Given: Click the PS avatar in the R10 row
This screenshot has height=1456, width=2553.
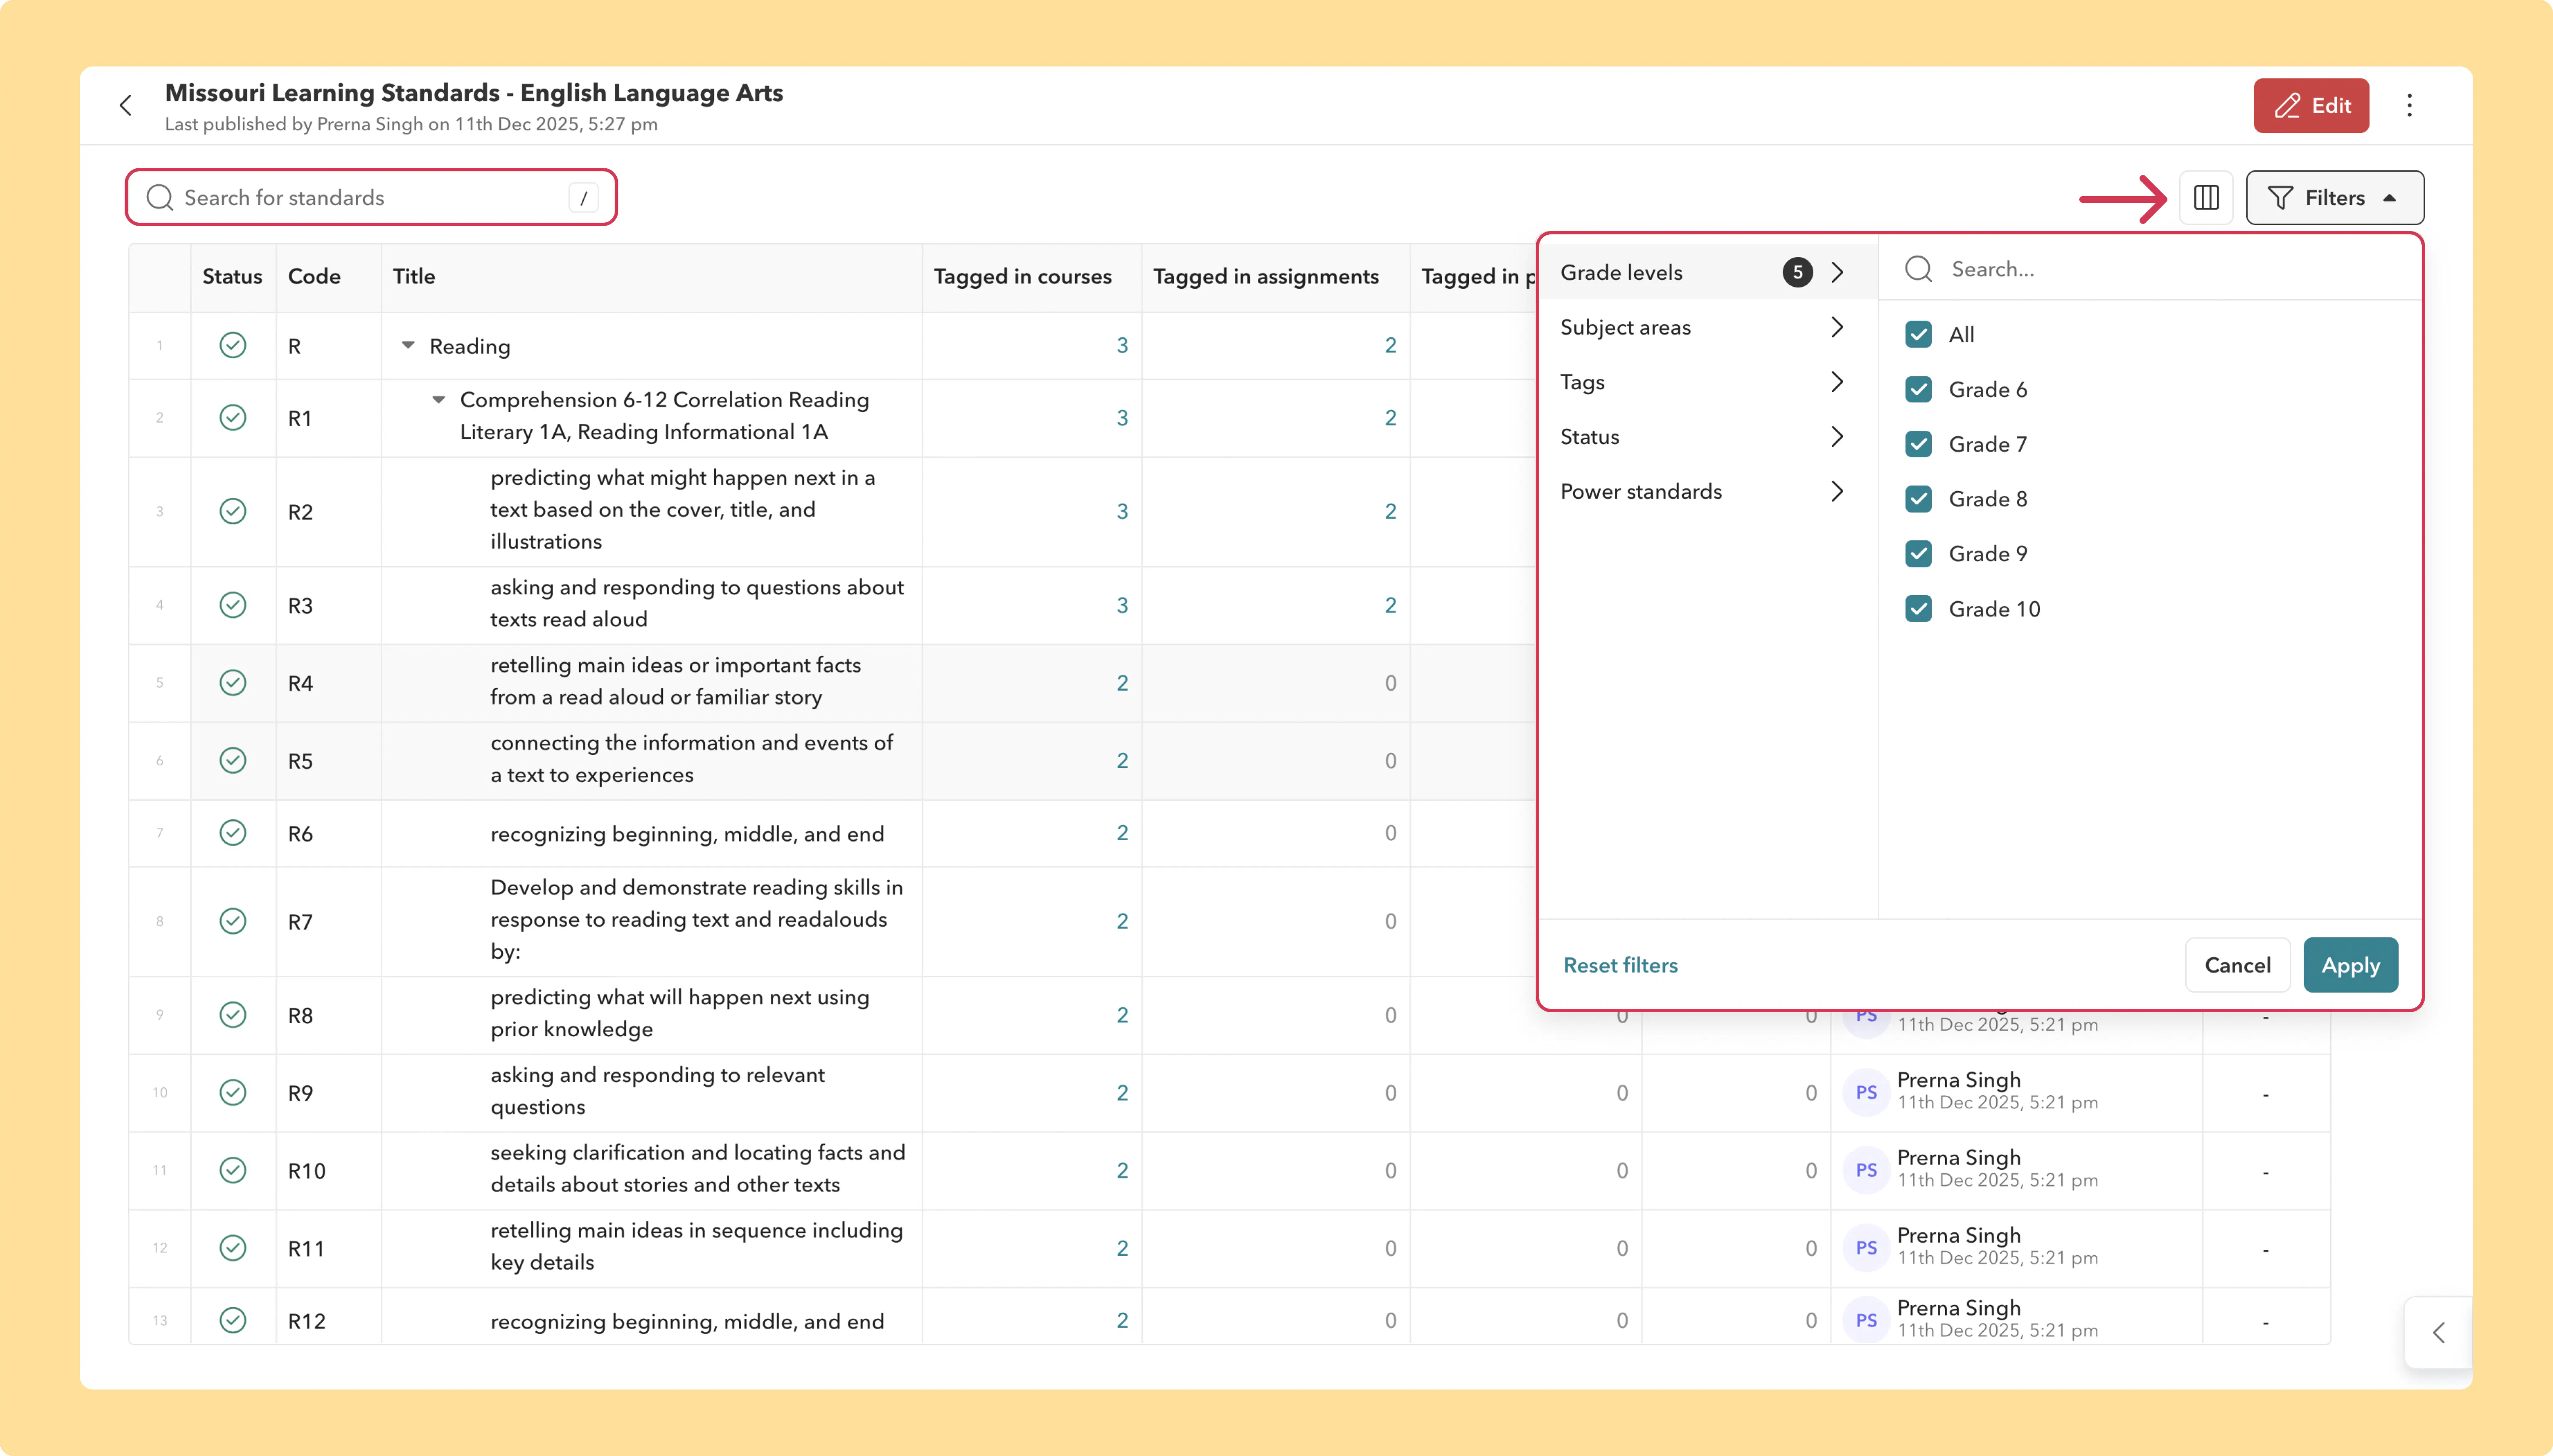Looking at the screenshot, I should click(x=1866, y=1170).
